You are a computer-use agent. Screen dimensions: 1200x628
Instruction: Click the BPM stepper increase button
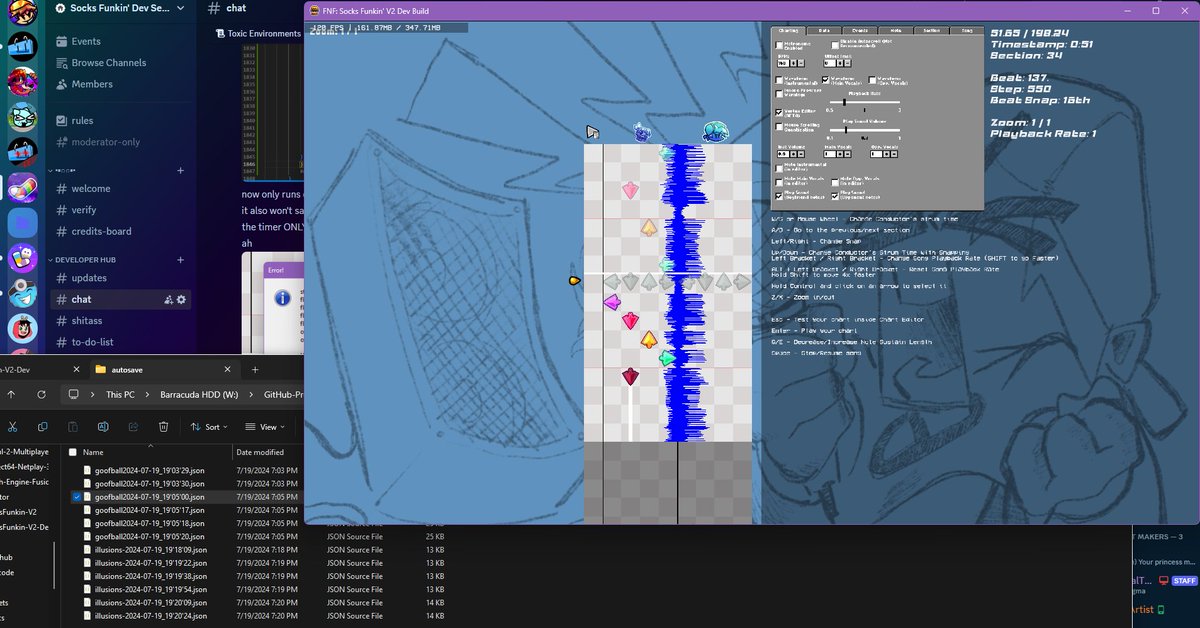tap(795, 63)
